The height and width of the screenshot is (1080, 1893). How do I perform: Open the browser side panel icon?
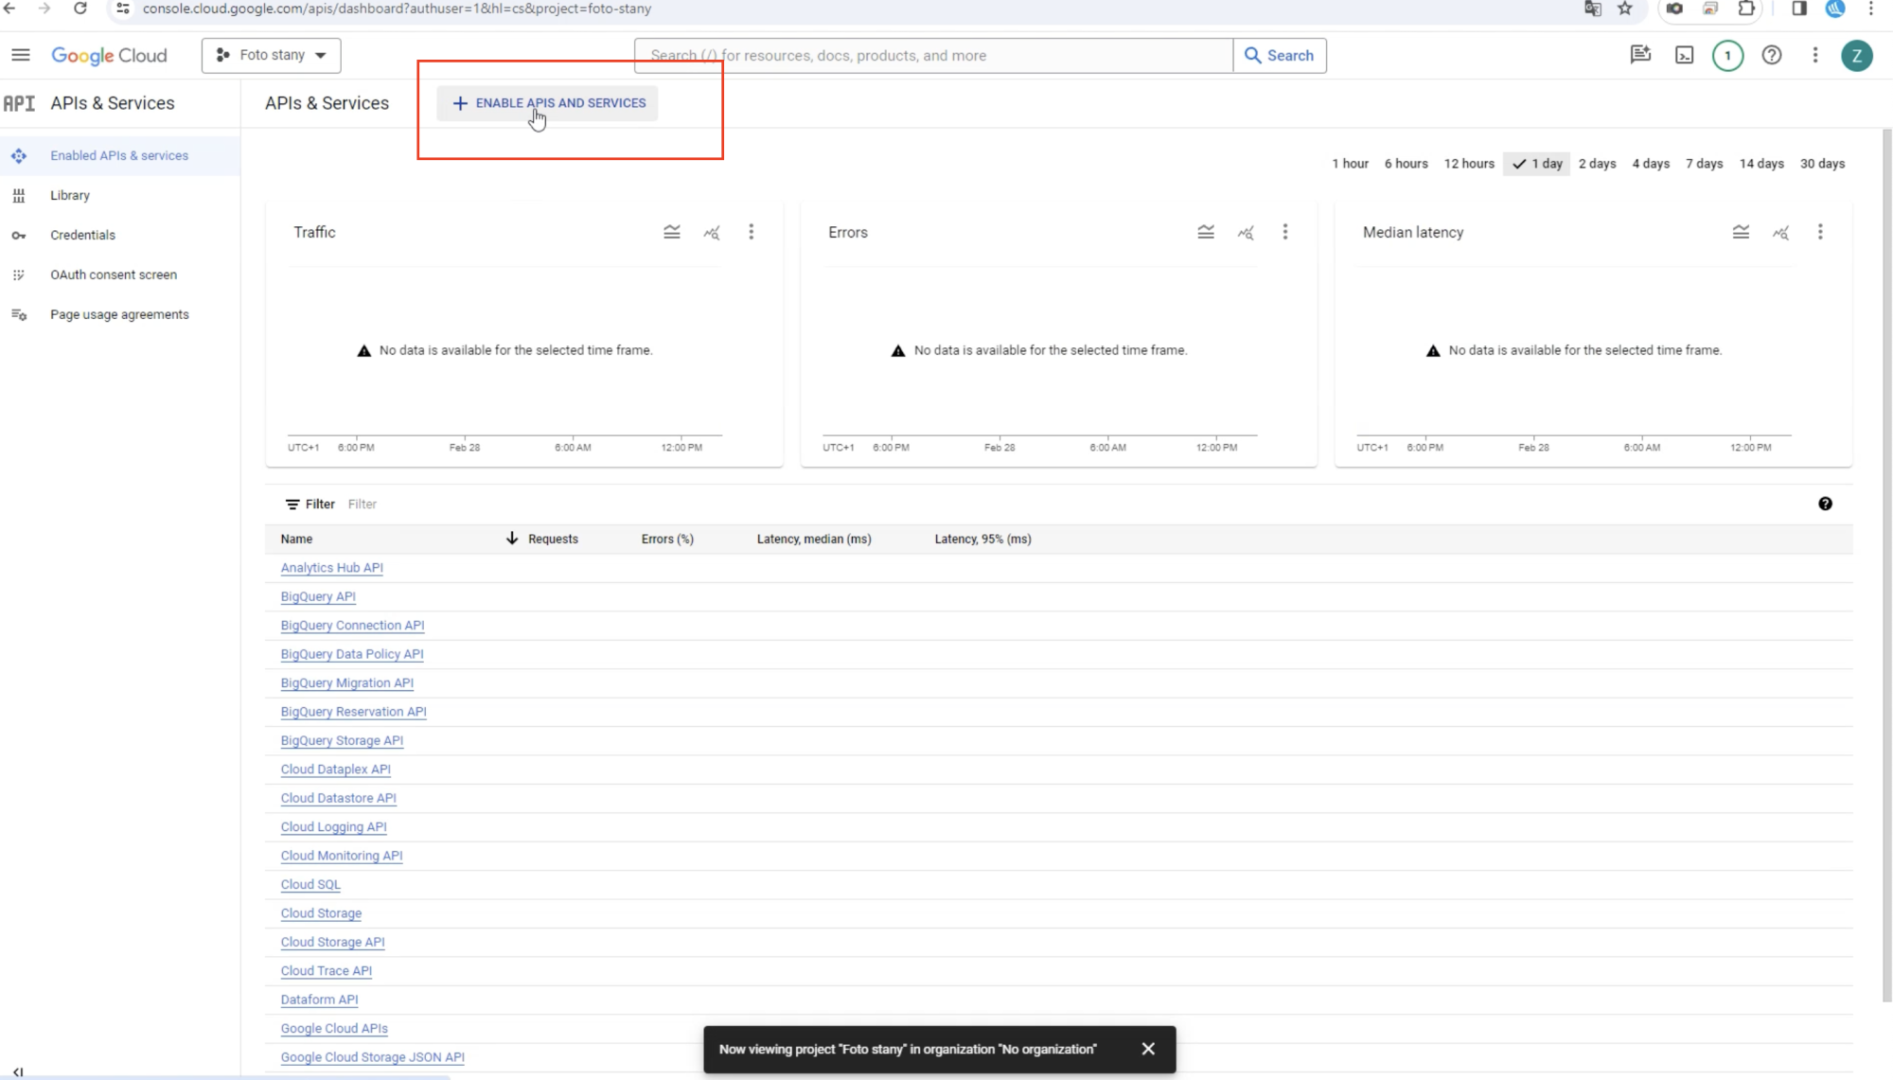tap(1799, 9)
